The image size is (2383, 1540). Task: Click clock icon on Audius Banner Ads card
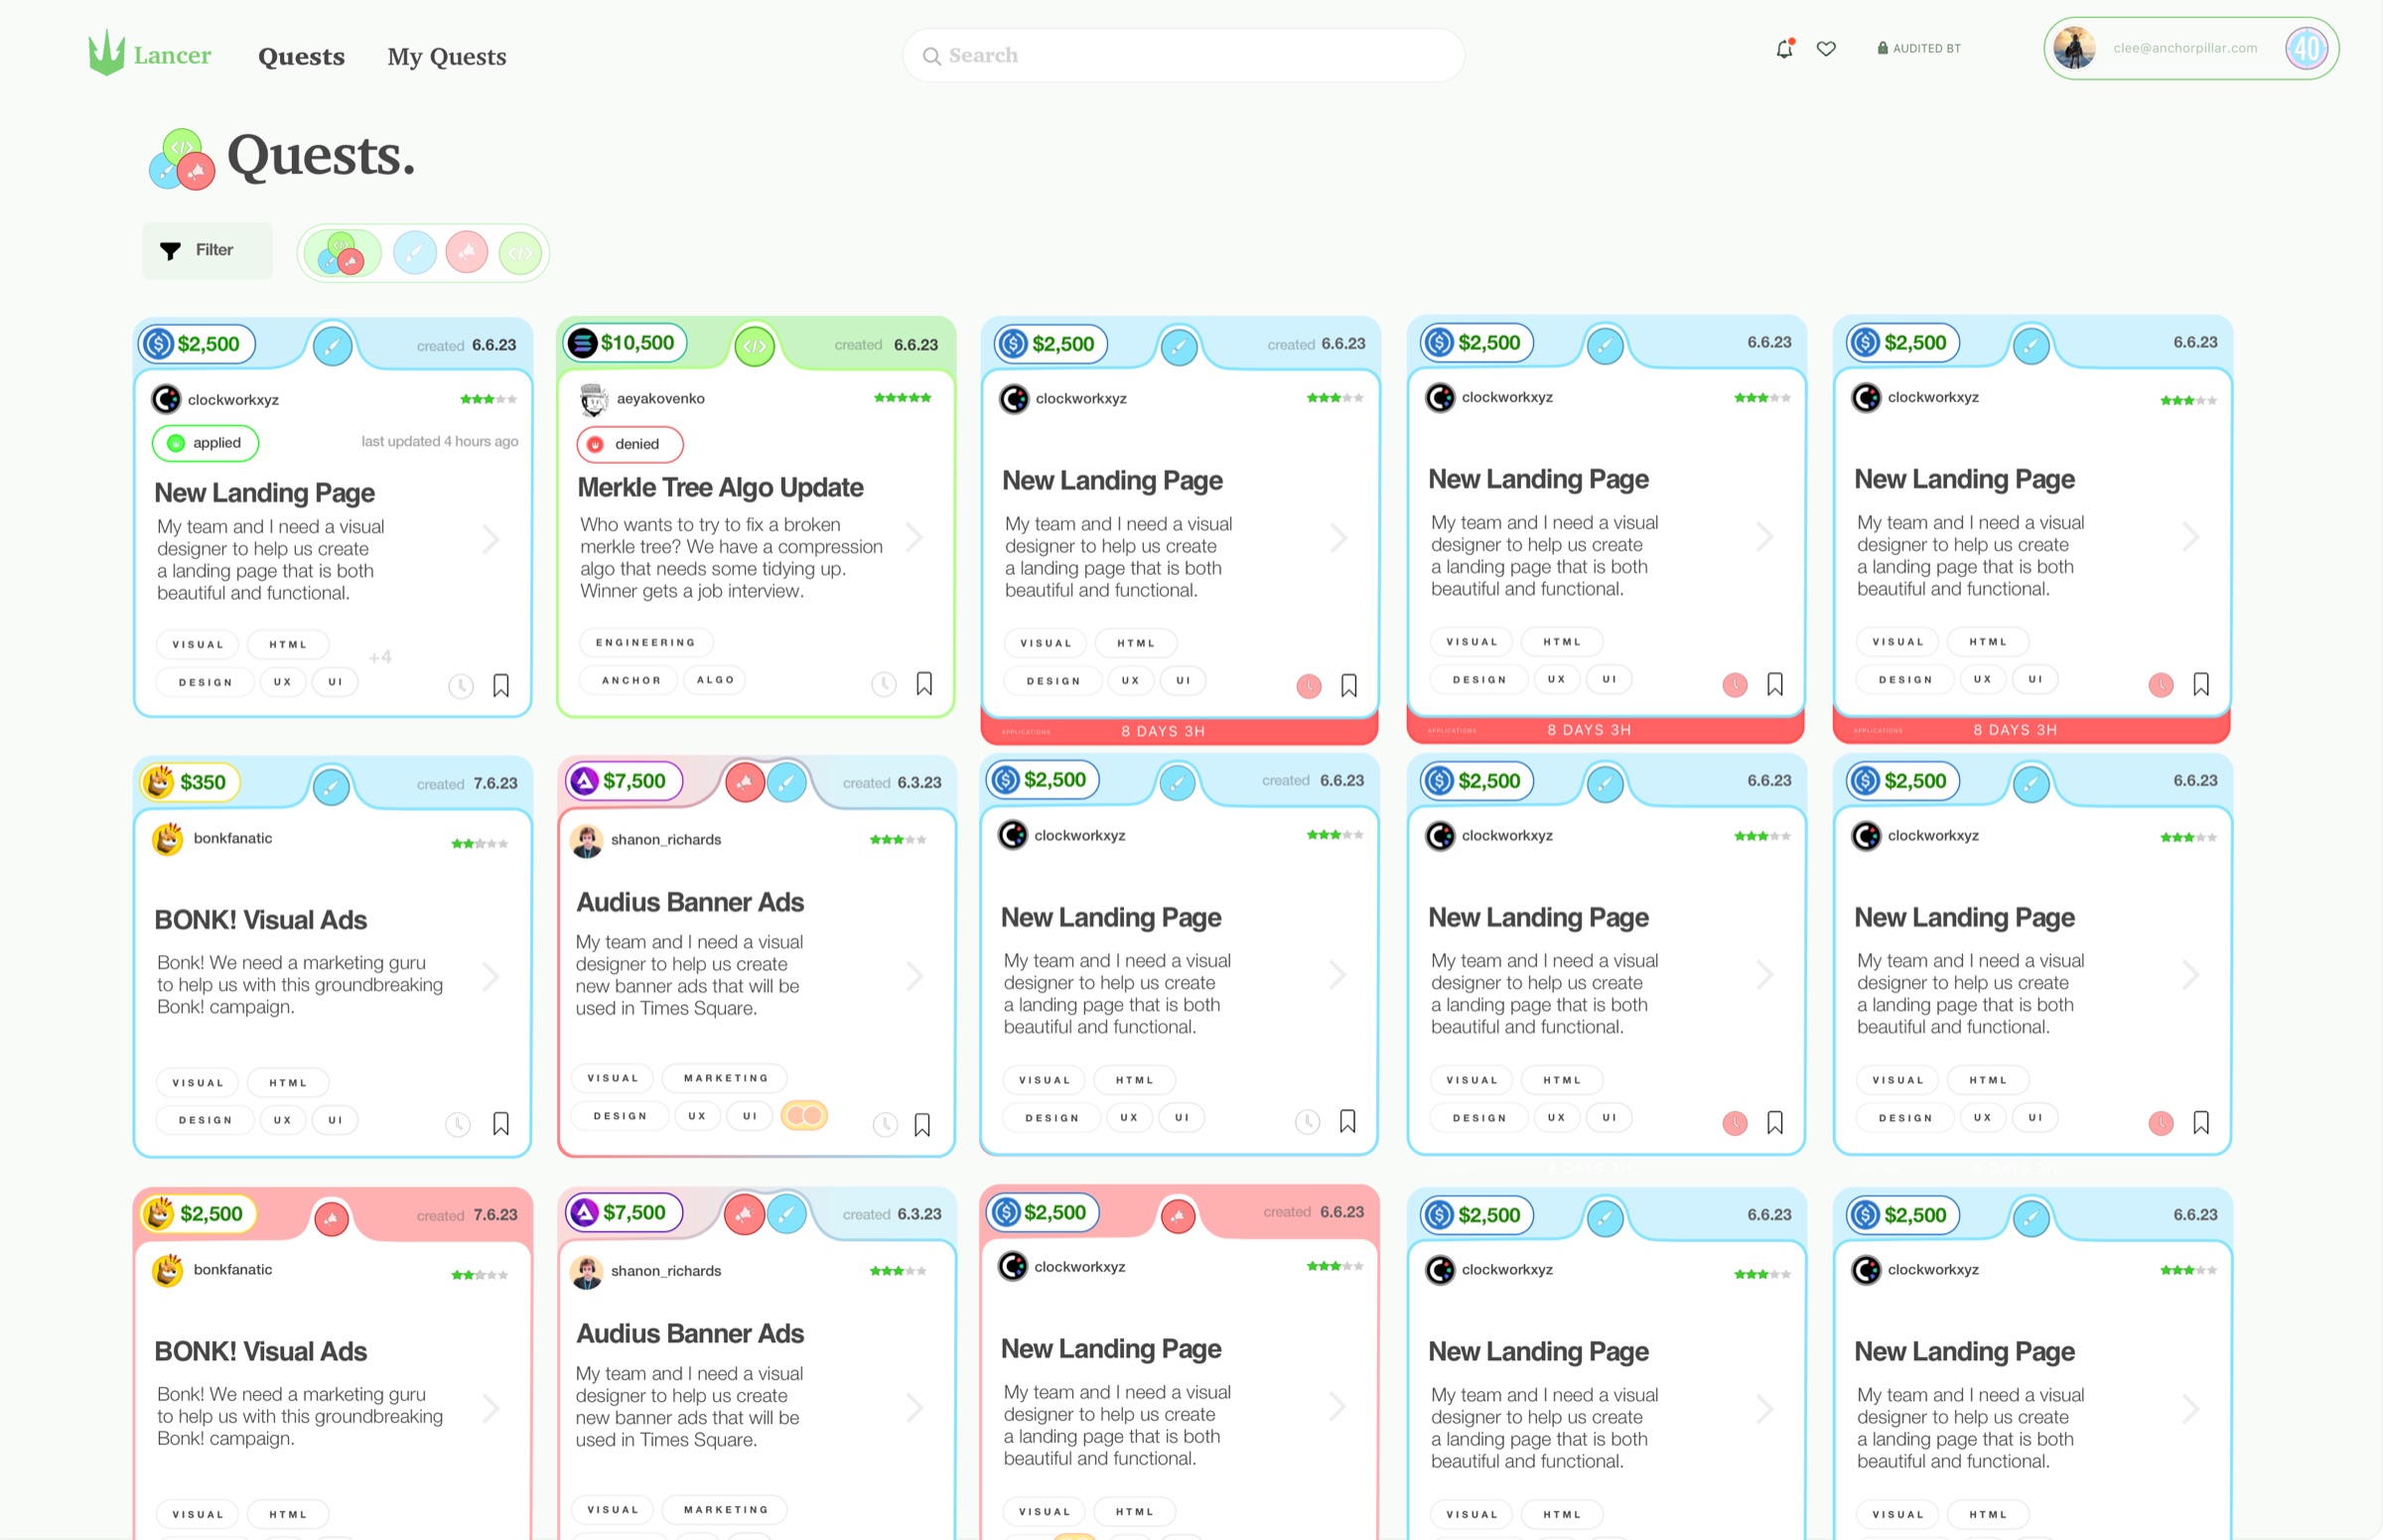[885, 1124]
